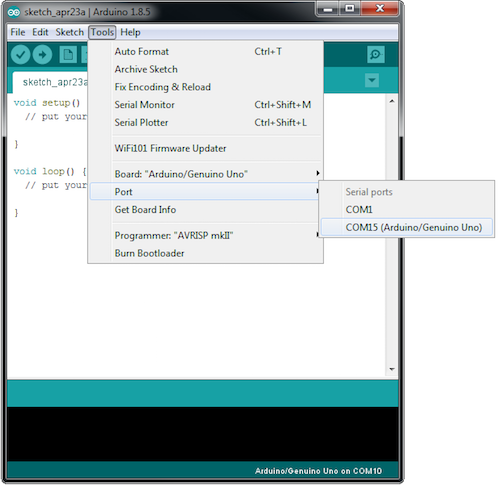Open the tab options dropdown arrow
Image resolution: width=500 pixels, height=485 pixels.
point(372,80)
